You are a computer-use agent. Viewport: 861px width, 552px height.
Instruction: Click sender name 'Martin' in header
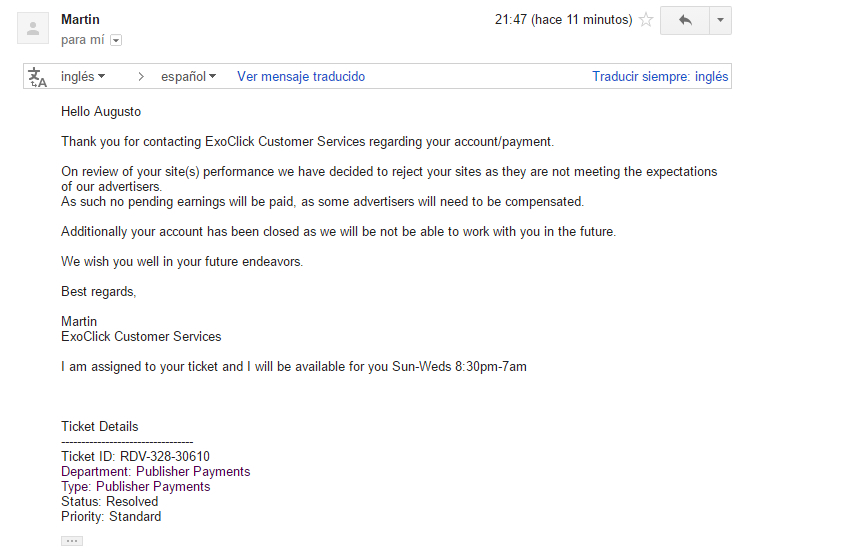click(80, 19)
